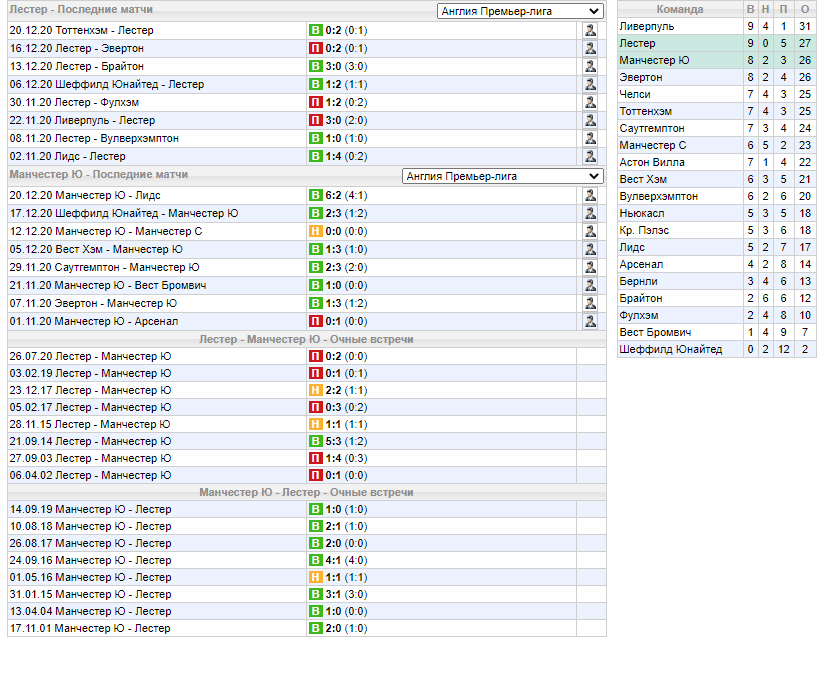Click Брайтон in standings table
The height and width of the screenshot is (684, 828).
(641, 298)
